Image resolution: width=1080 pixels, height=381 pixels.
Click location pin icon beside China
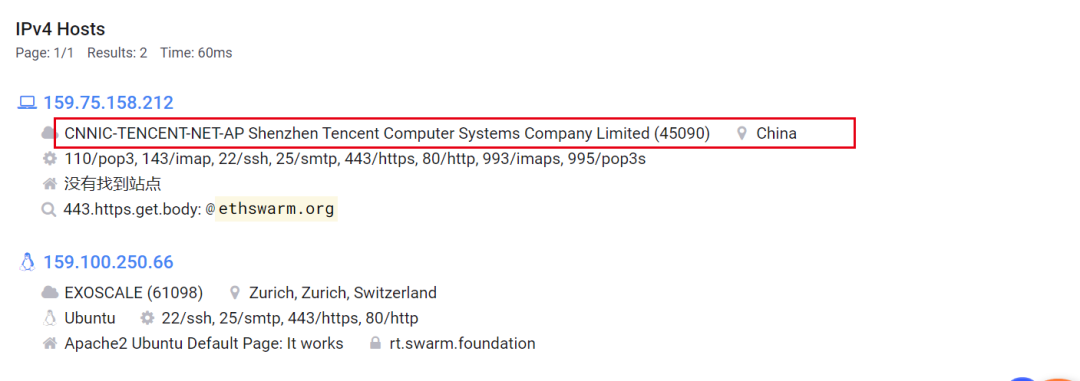point(742,133)
